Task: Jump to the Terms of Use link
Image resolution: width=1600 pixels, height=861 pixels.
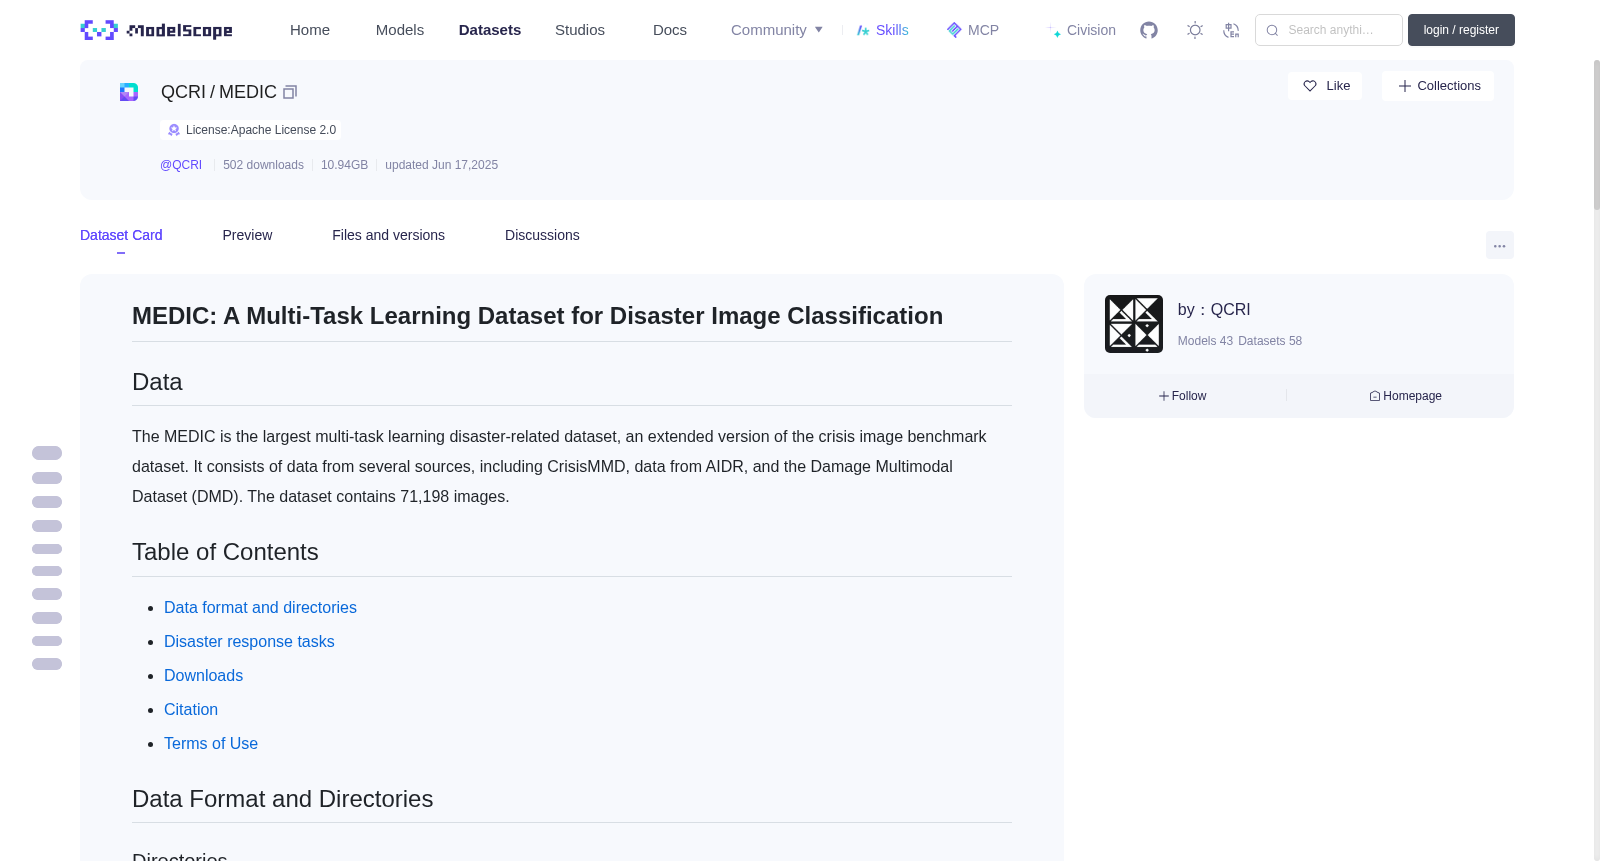Action: pos(211,743)
